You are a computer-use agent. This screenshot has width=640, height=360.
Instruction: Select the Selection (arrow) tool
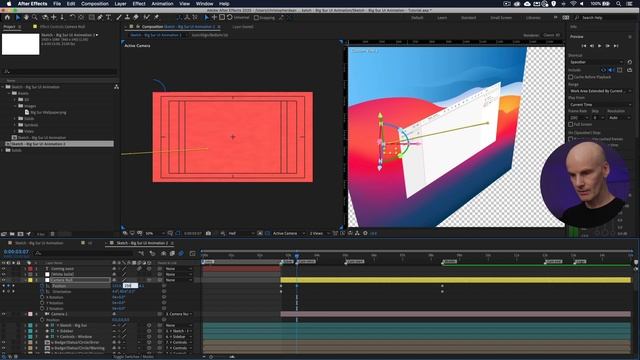(18, 18)
